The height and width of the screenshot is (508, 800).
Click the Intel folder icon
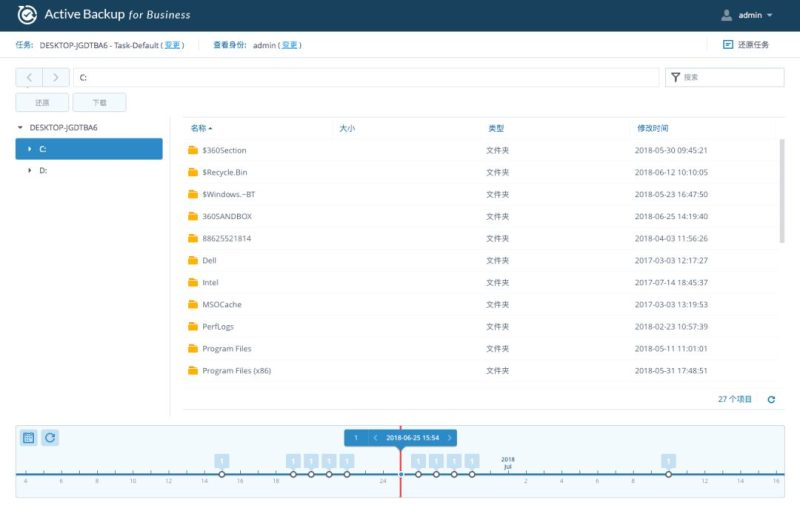coord(193,282)
